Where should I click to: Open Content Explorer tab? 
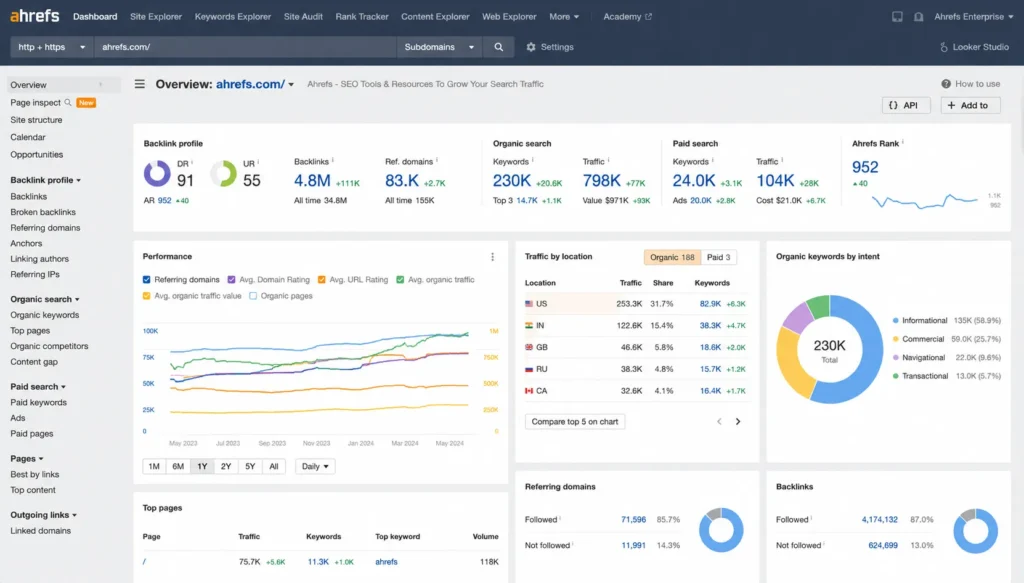[x=435, y=16]
